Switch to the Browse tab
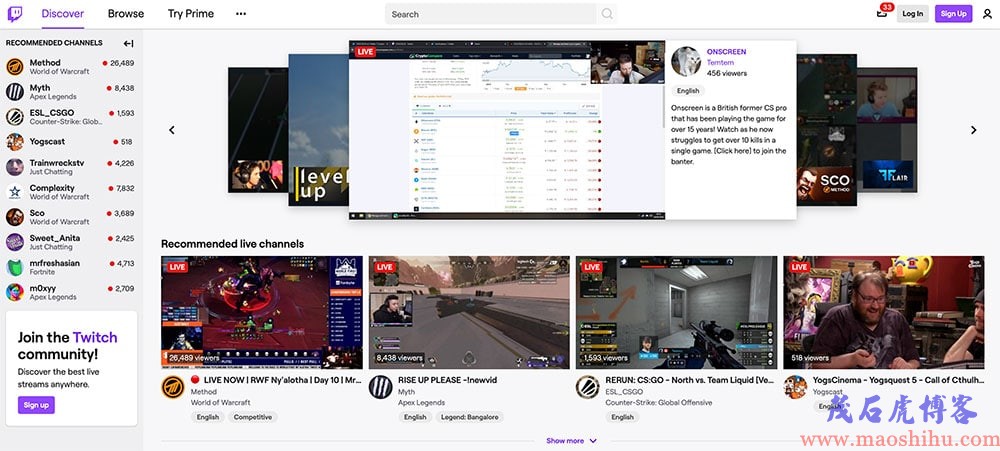 pos(126,13)
